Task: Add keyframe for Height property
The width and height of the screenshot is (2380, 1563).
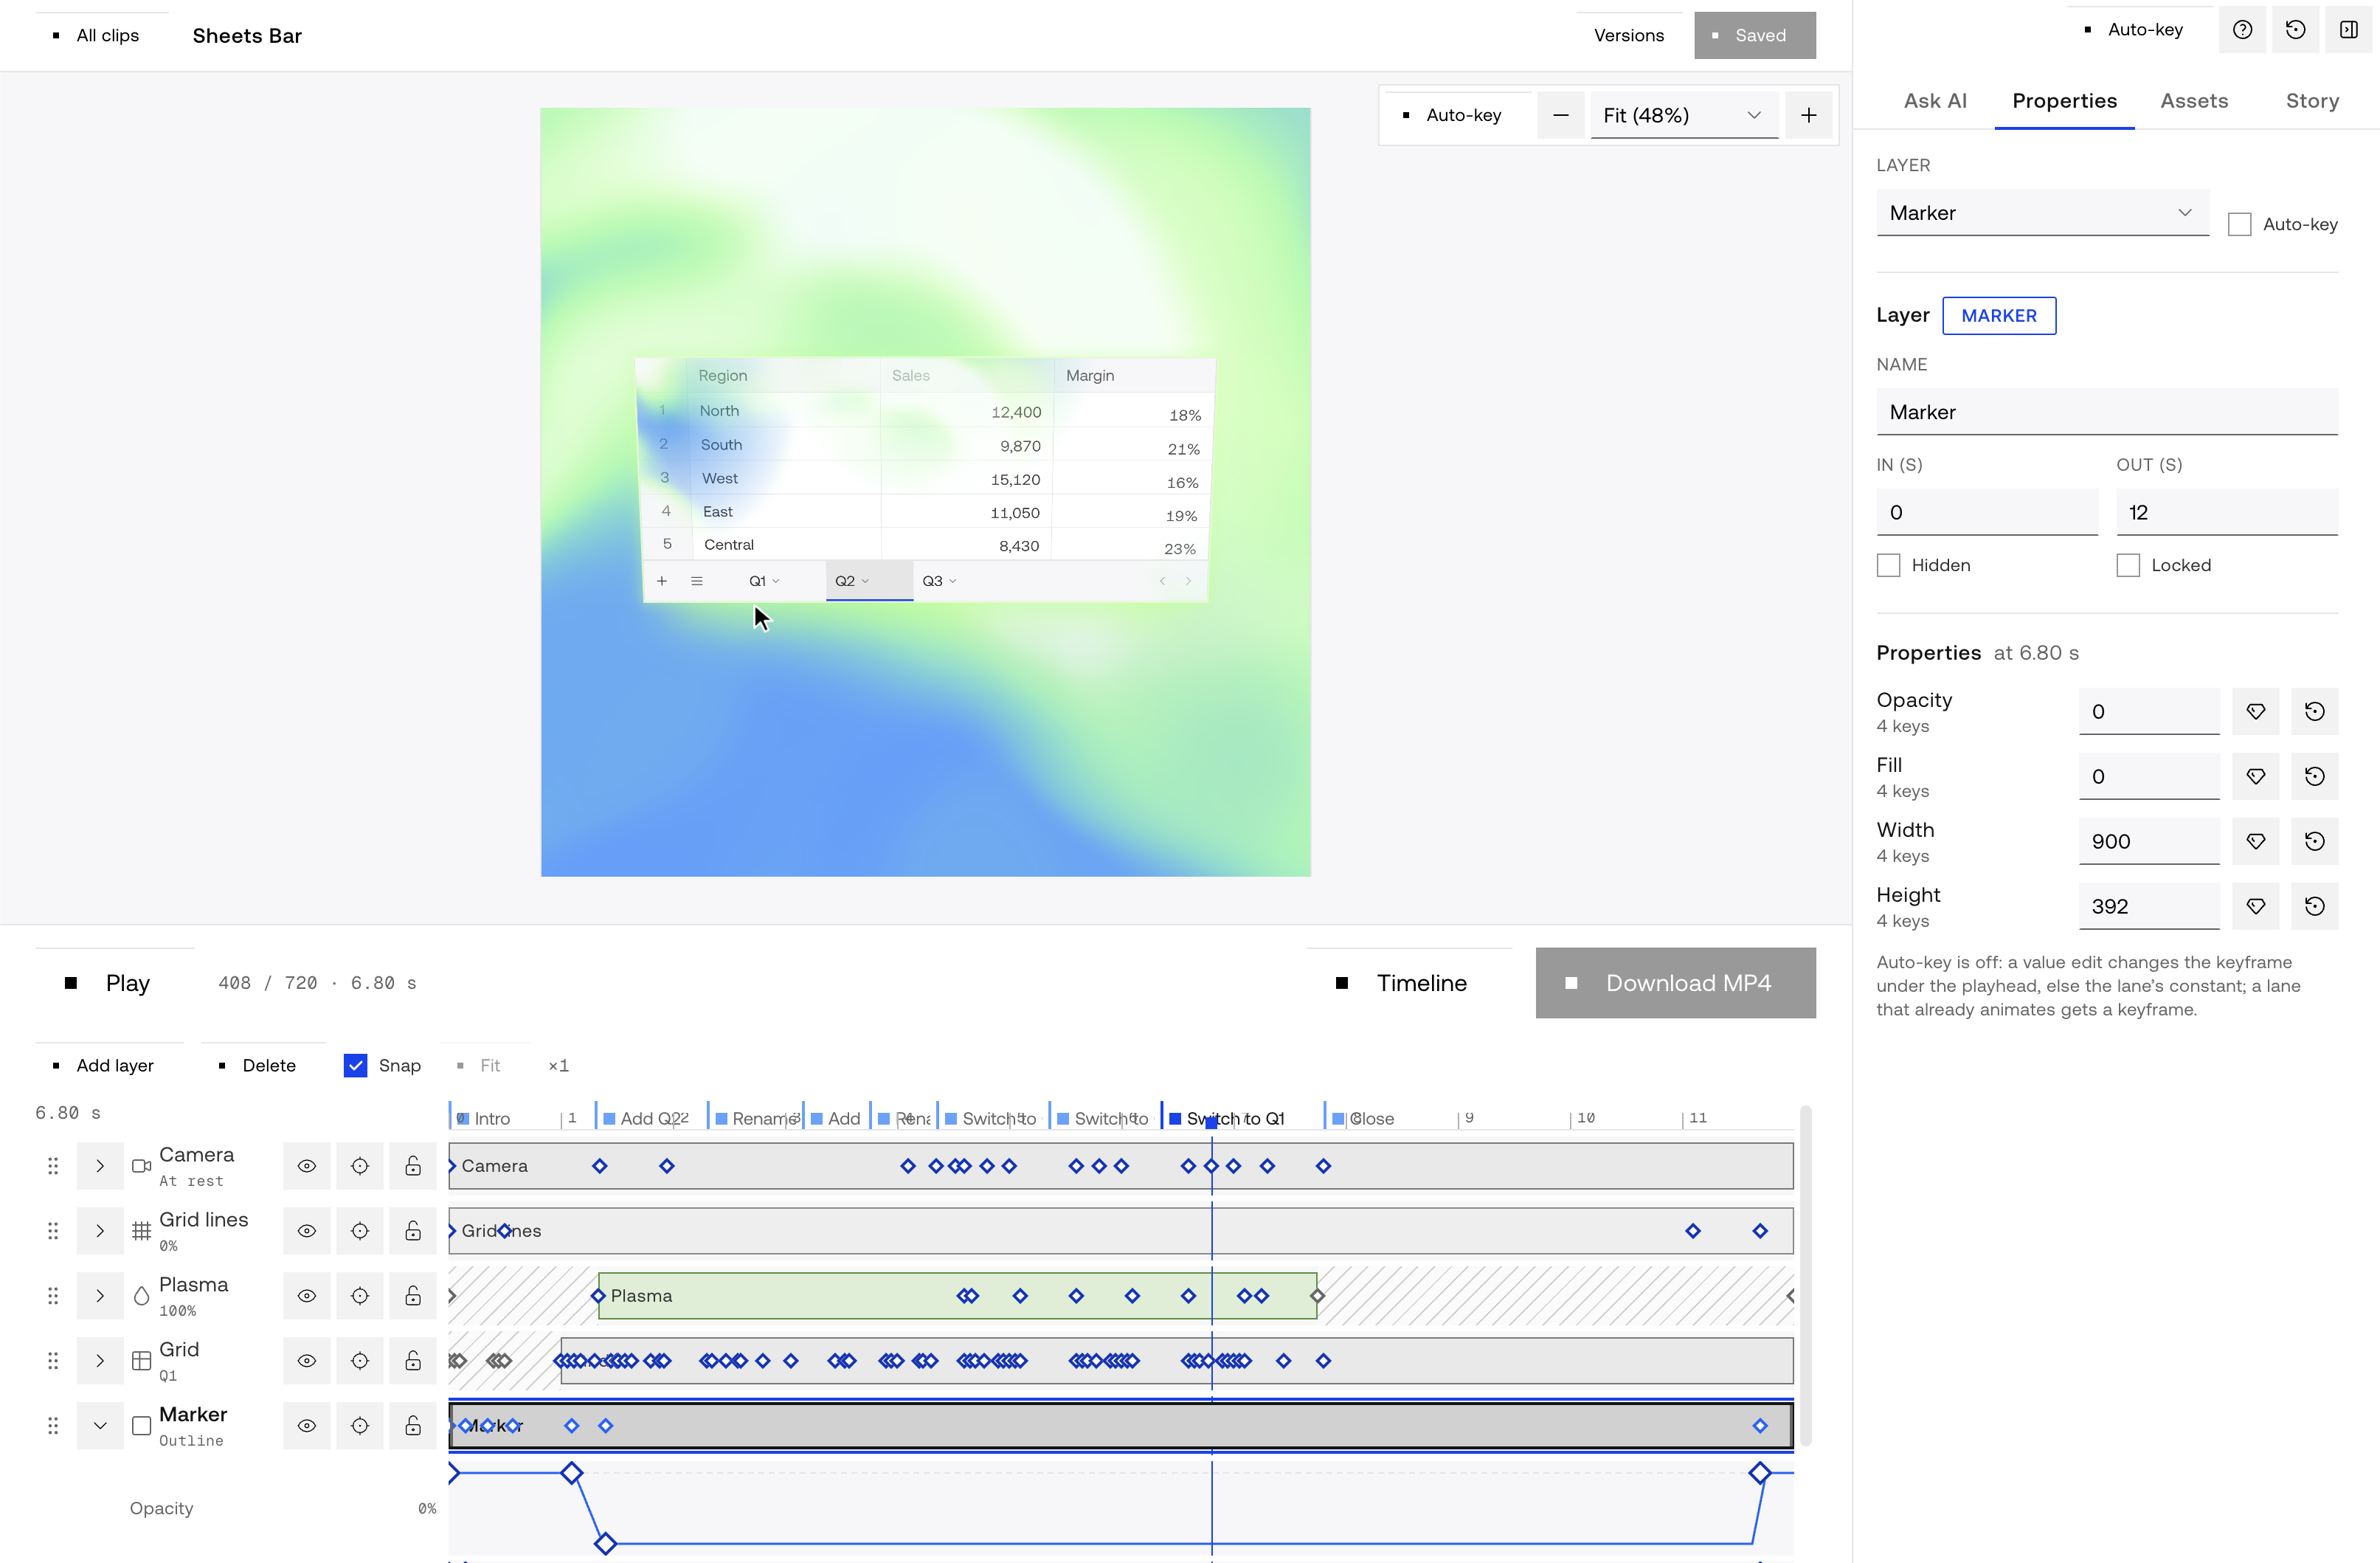Action: 2255,906
